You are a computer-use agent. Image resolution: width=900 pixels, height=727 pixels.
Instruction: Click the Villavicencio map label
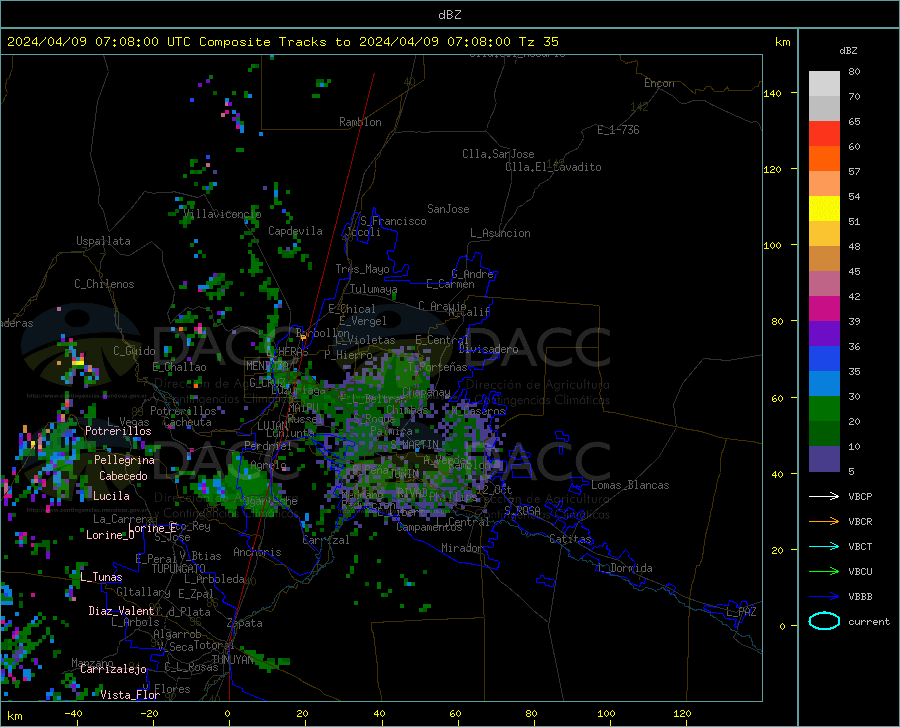[222, 214]
